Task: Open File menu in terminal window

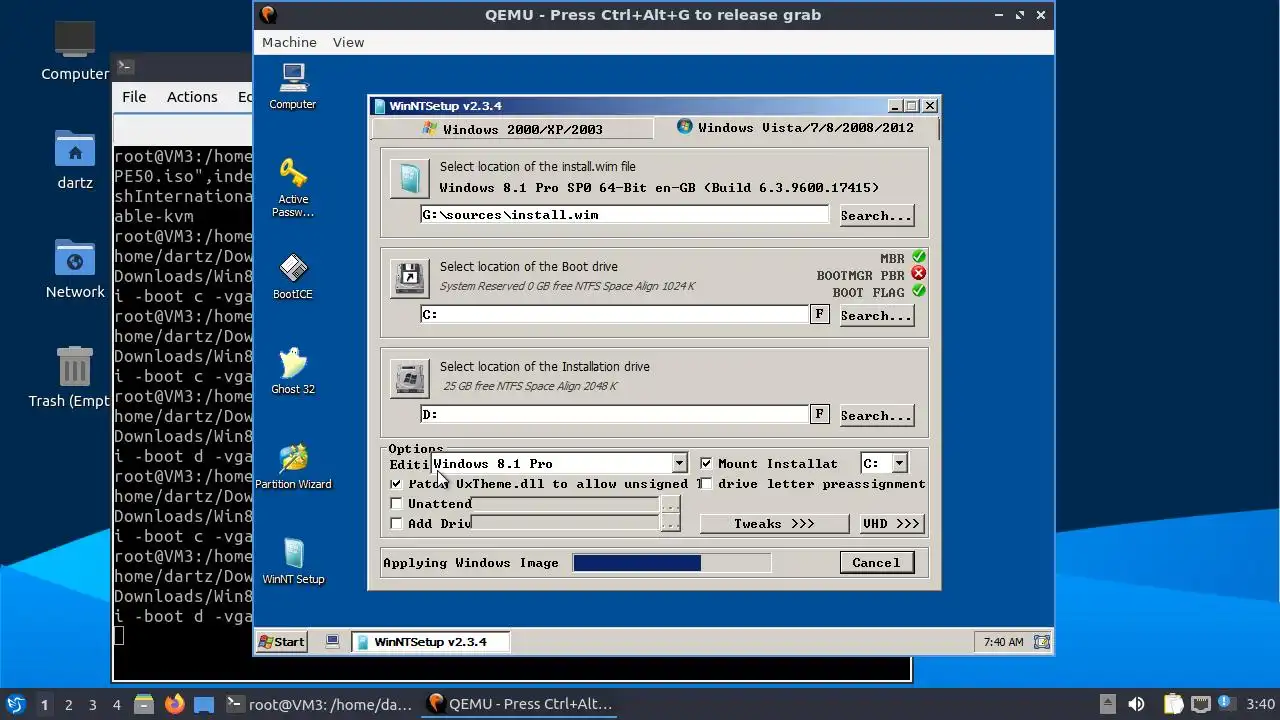Action: coord(134,97)
